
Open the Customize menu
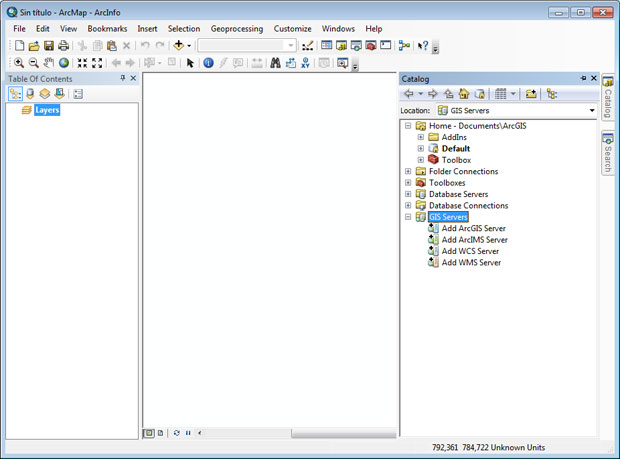pos(293,28)
